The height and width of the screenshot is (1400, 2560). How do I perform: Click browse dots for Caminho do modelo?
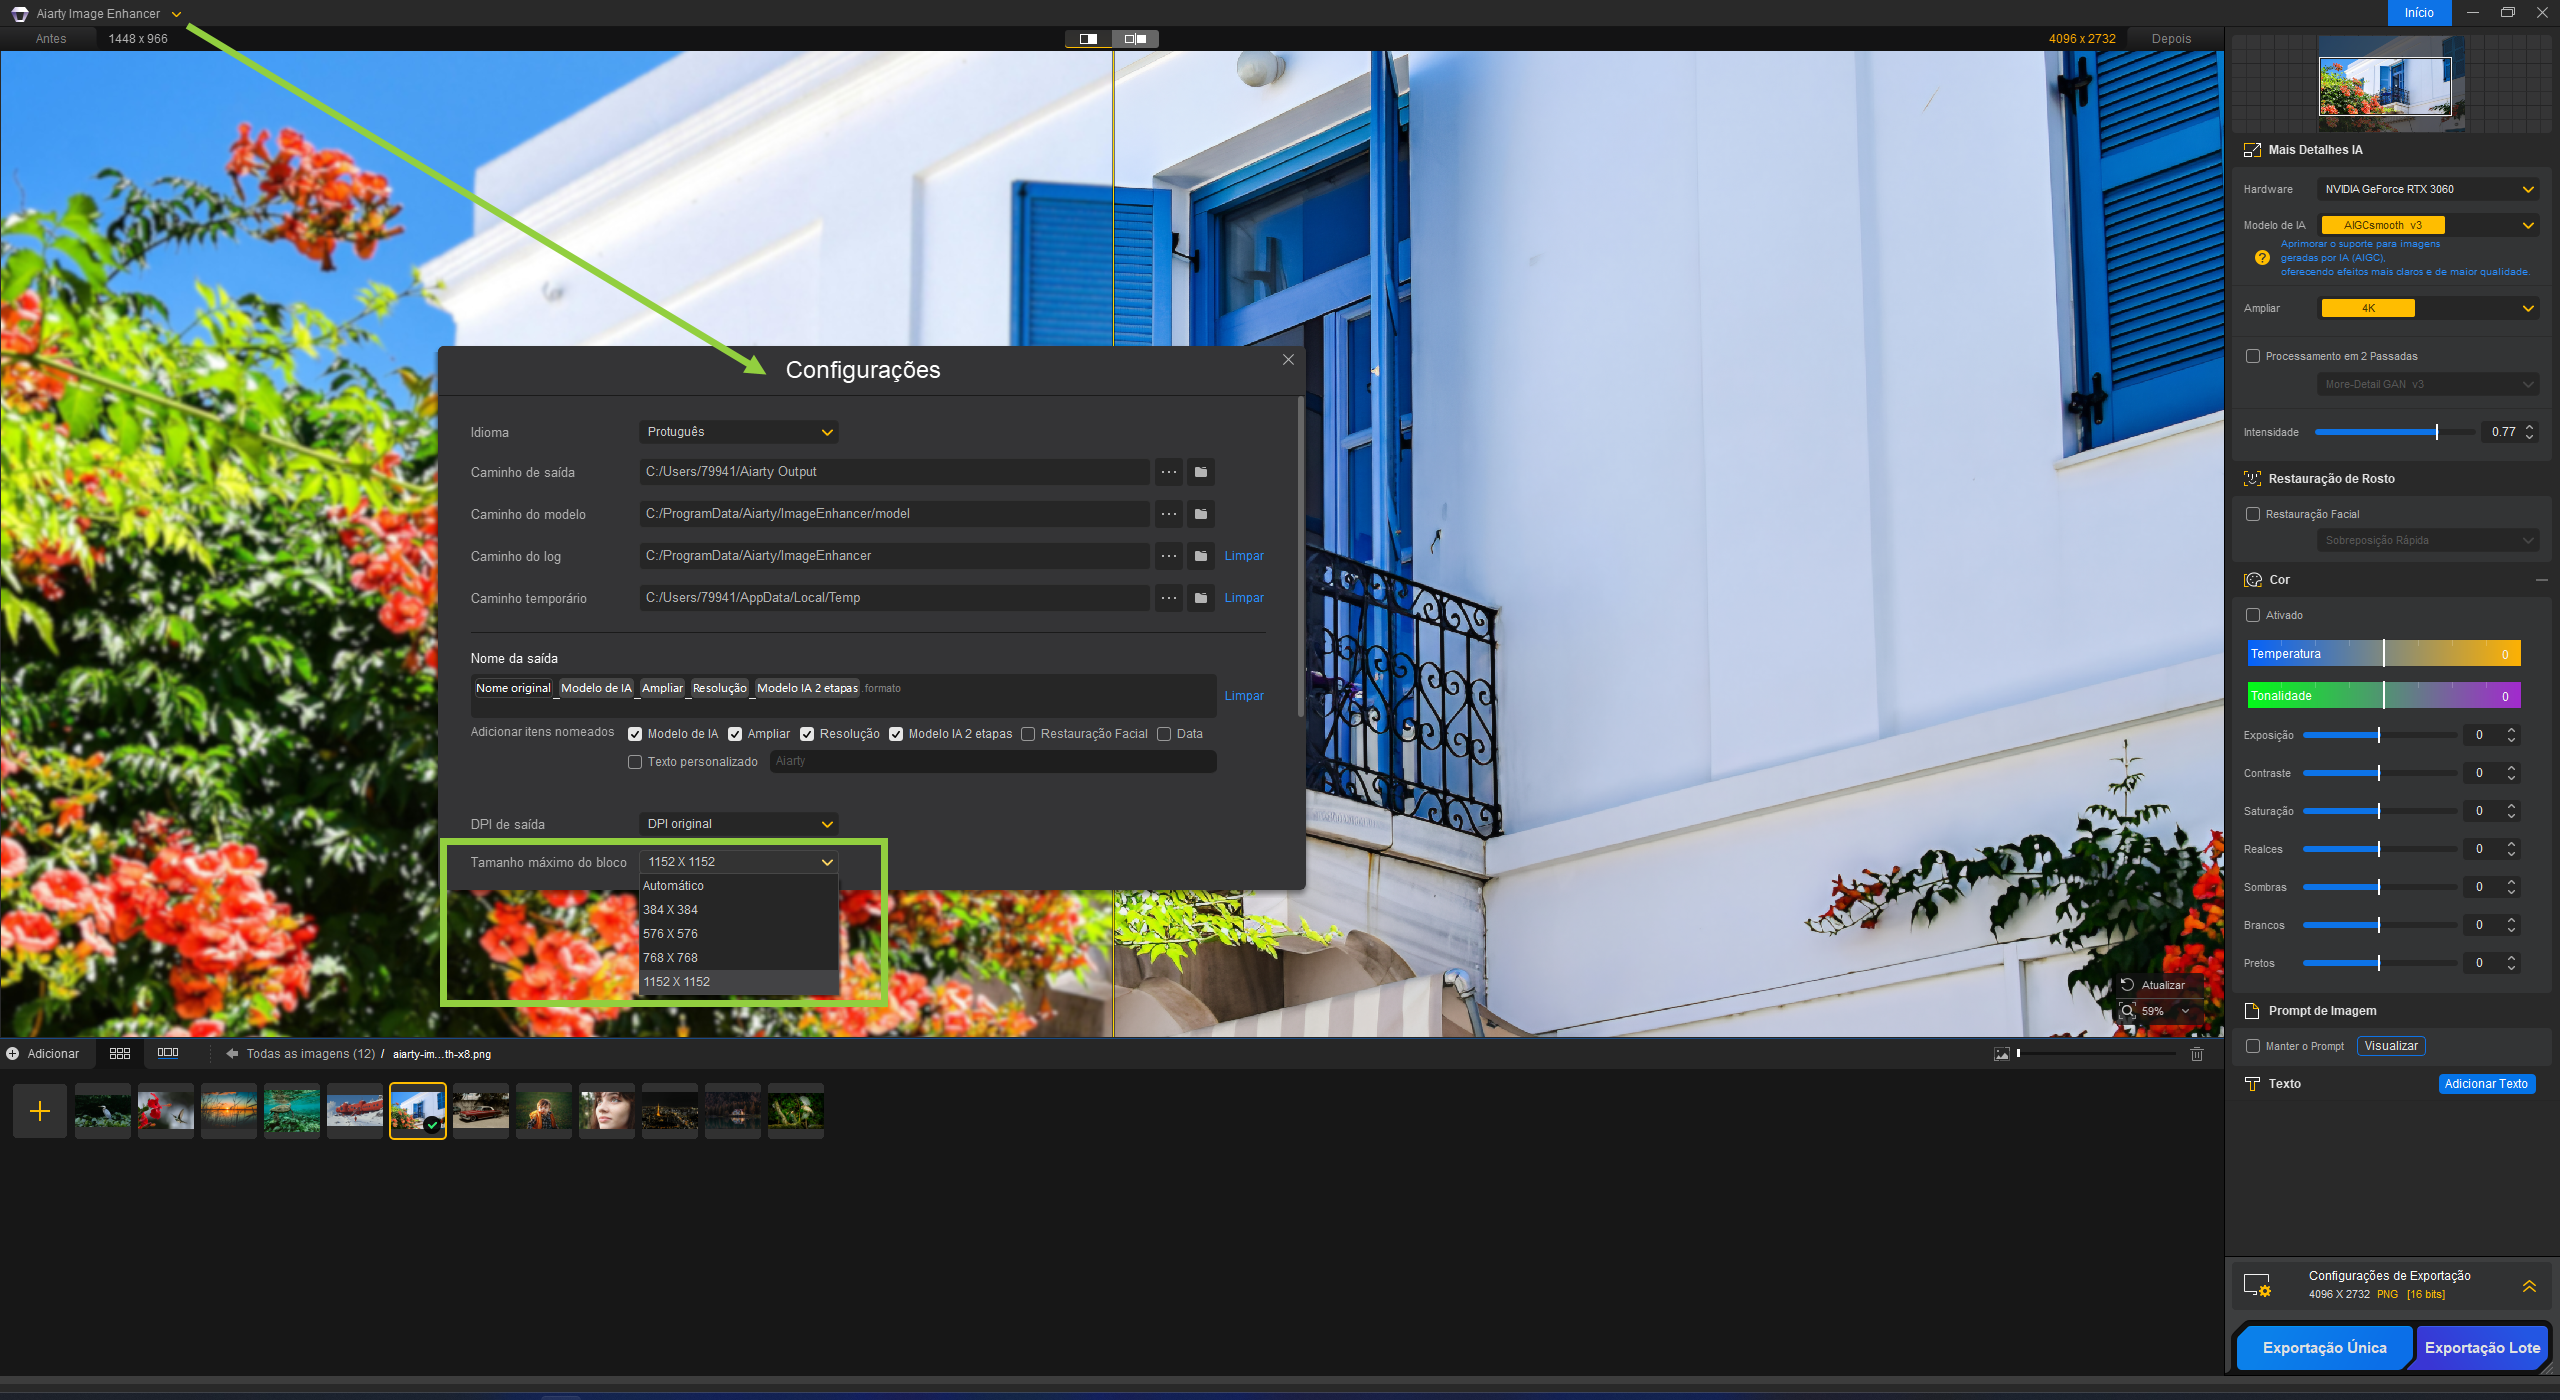(x=1168, y=514)
